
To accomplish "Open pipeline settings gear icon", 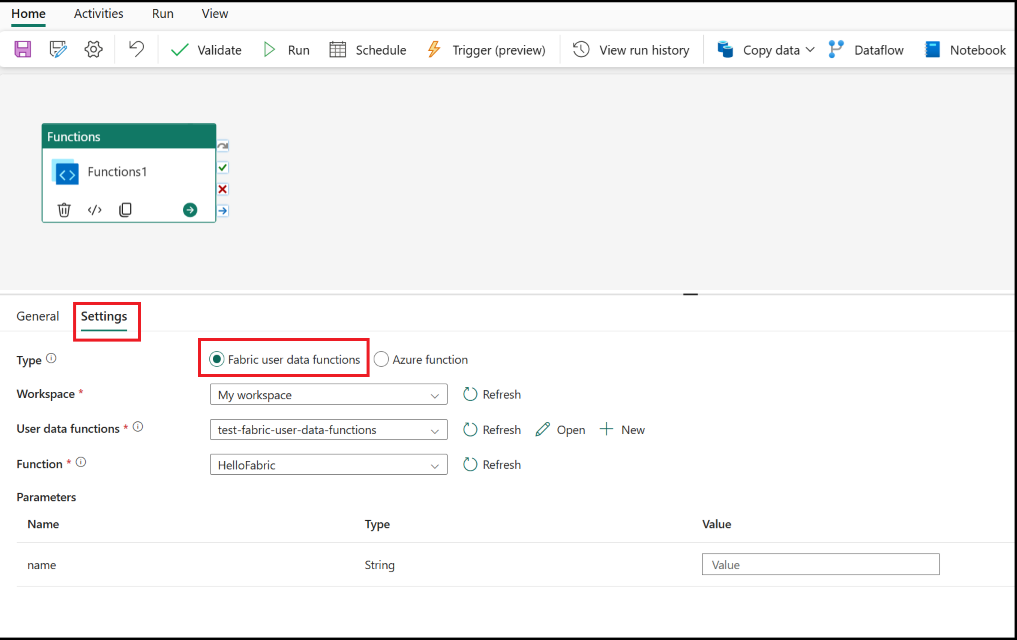I will pos(93,49).
